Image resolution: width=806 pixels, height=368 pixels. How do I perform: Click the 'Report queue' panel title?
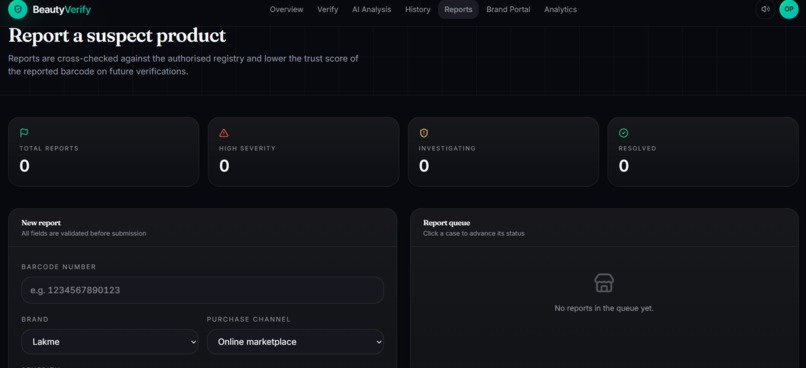[x=447, y=223]
